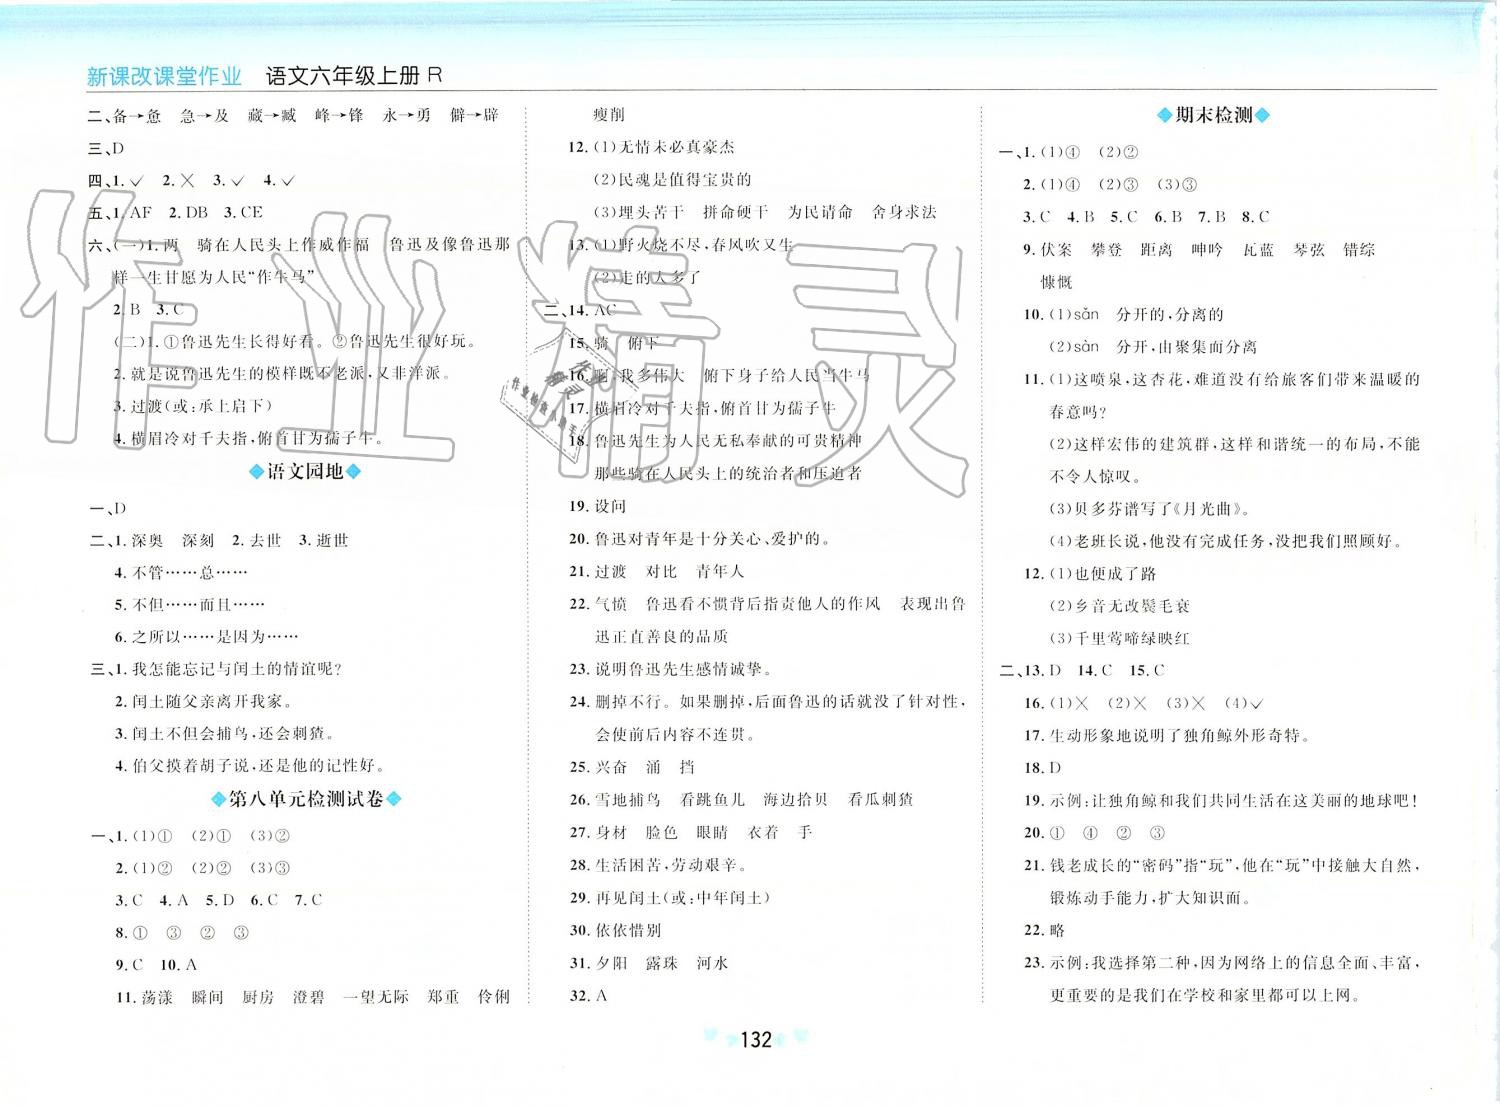Click the answer line 9. C 10. A
The width and height of the screenshot is (1500, 1106).
click(156, 965)
